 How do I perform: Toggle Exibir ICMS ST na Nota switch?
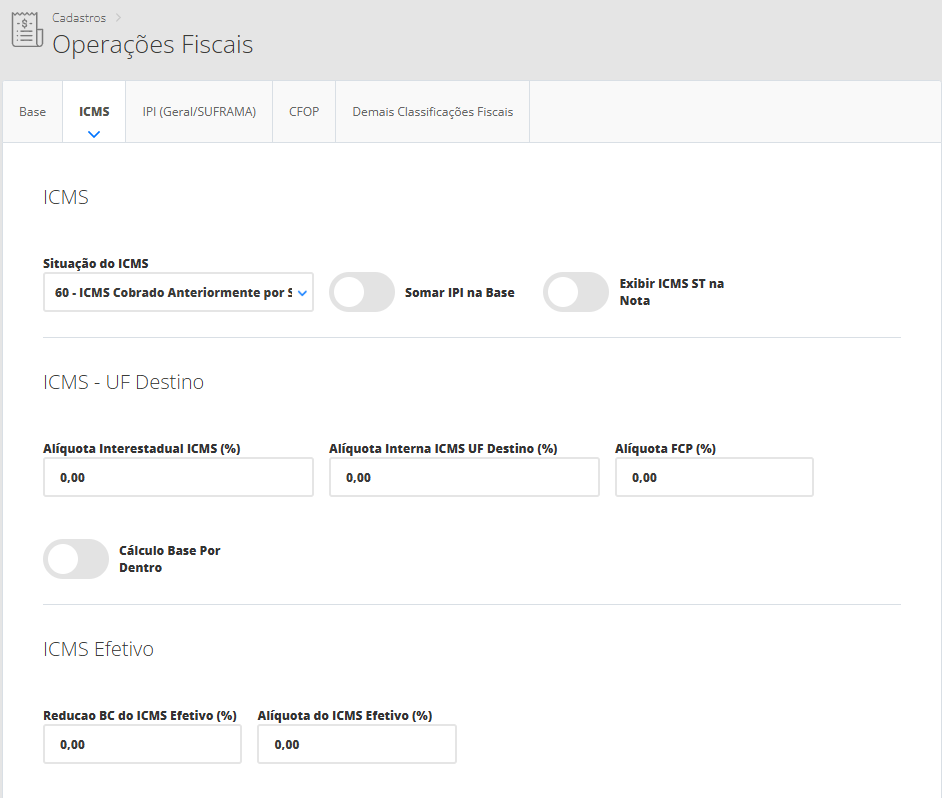click(x=576, y=293)
